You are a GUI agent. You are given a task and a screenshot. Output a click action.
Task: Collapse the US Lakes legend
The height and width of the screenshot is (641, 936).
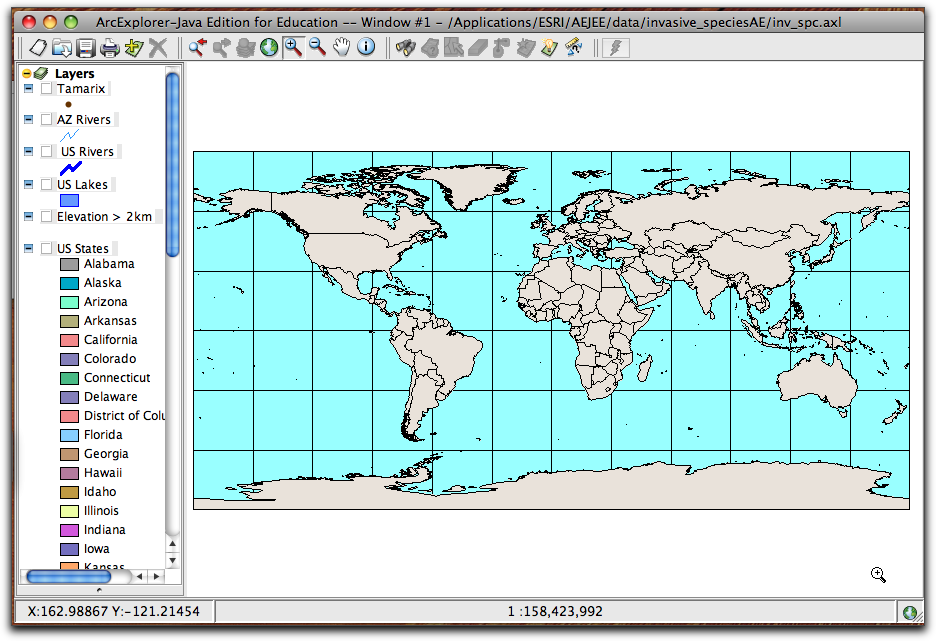pyautogui.click(x=28, y=185)
